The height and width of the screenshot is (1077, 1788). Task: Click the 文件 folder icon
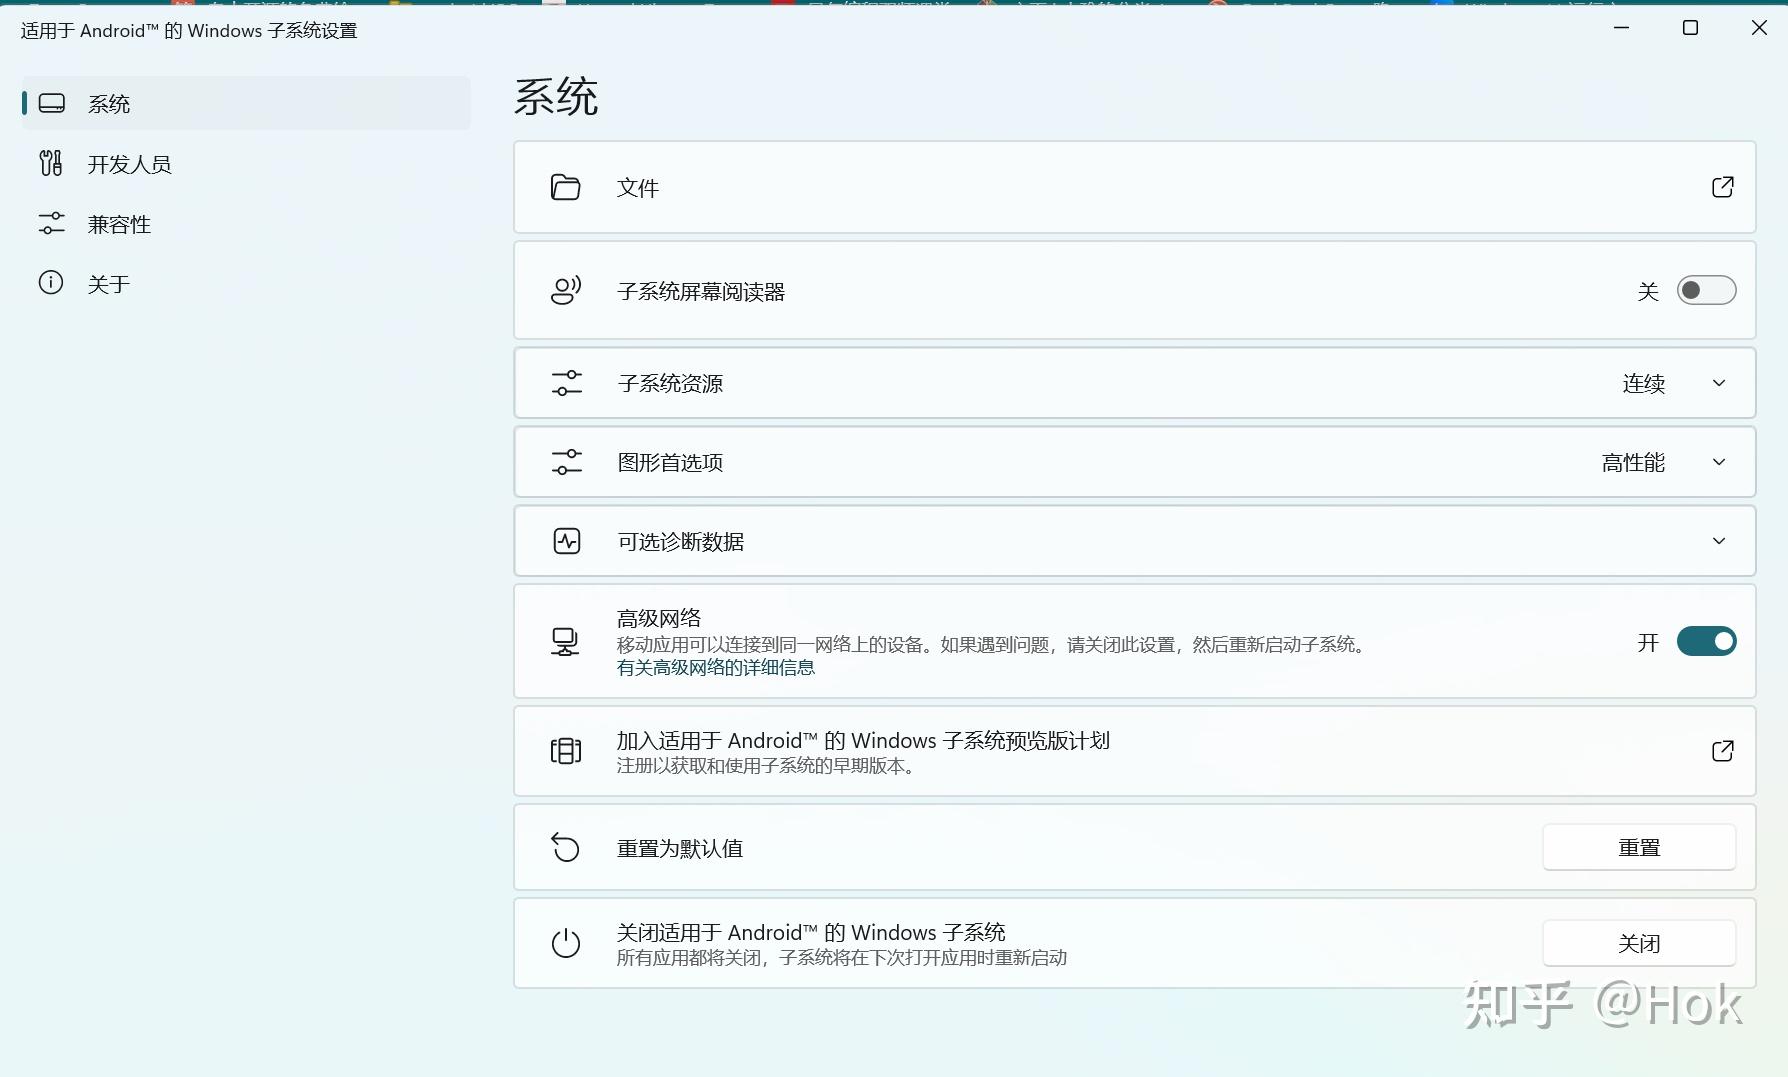pyautogui.click(x=566, y=187)
